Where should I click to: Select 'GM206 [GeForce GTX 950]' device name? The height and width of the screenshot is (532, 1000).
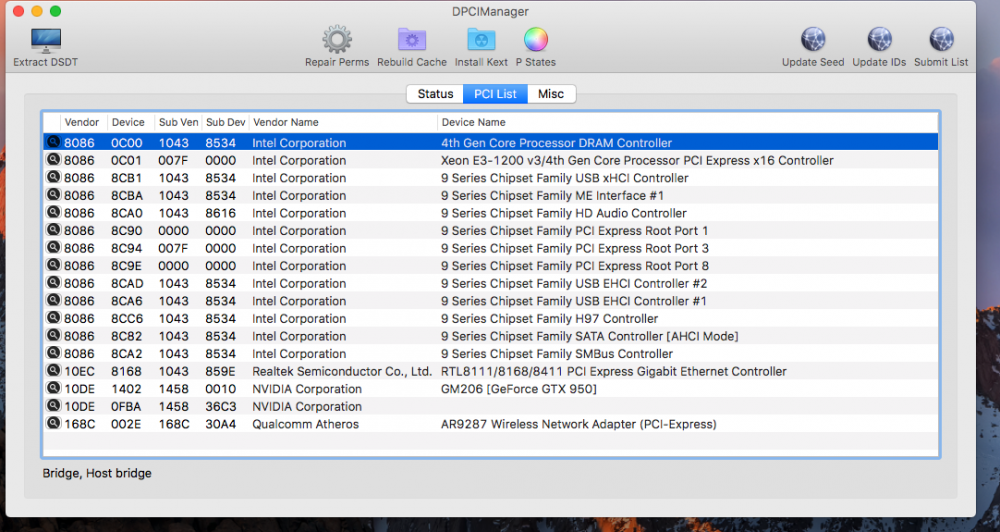(518, 389)
